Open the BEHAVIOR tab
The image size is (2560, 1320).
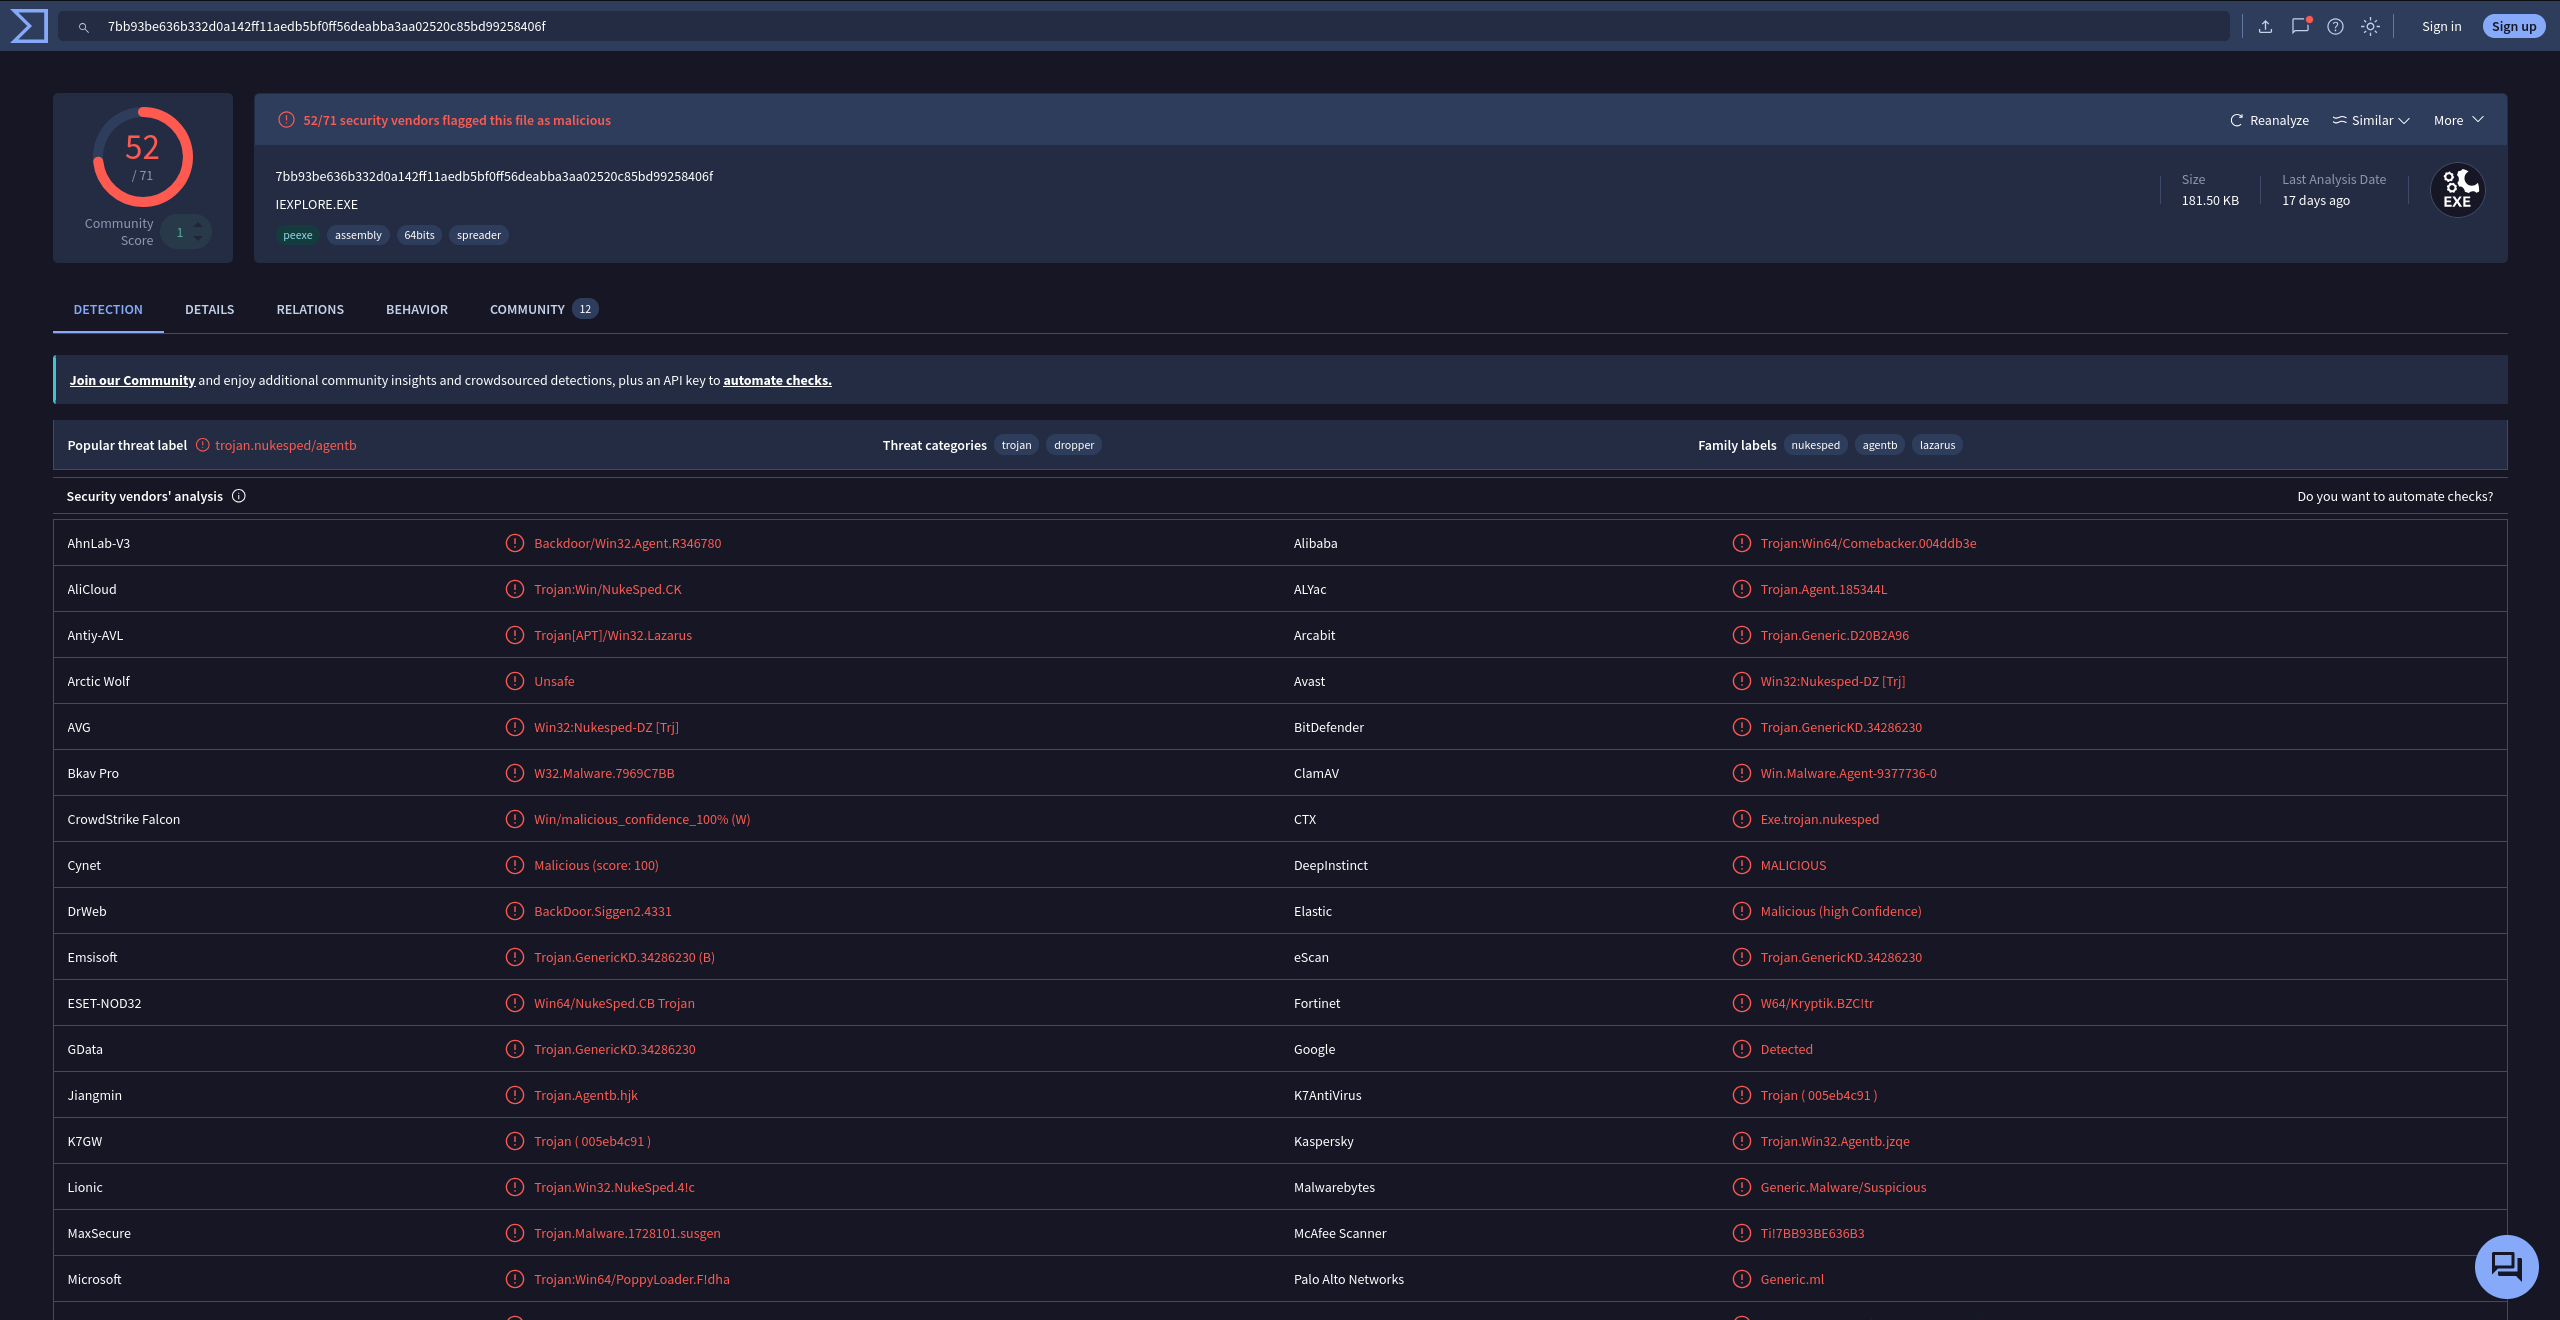coord(417,309)
